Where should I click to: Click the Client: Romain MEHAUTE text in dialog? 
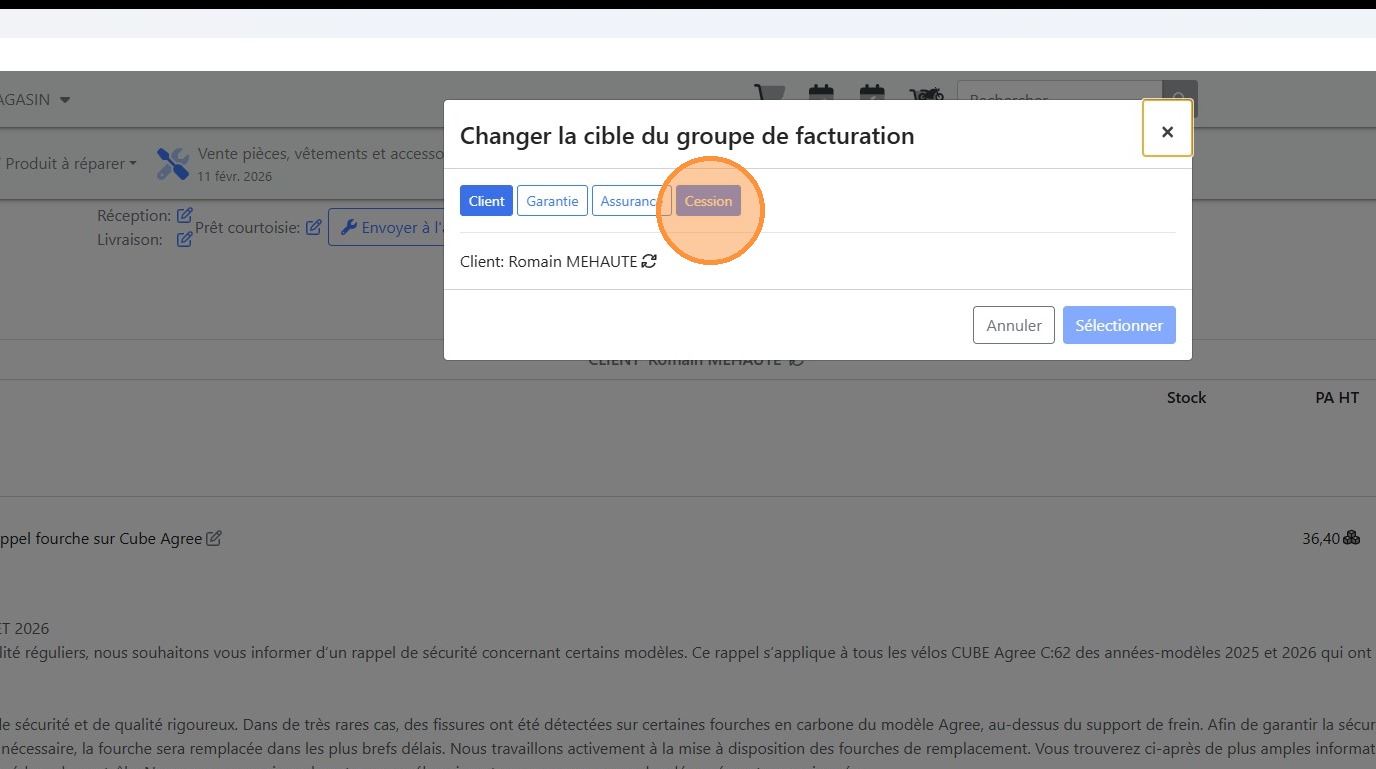[x=548, y=261]
